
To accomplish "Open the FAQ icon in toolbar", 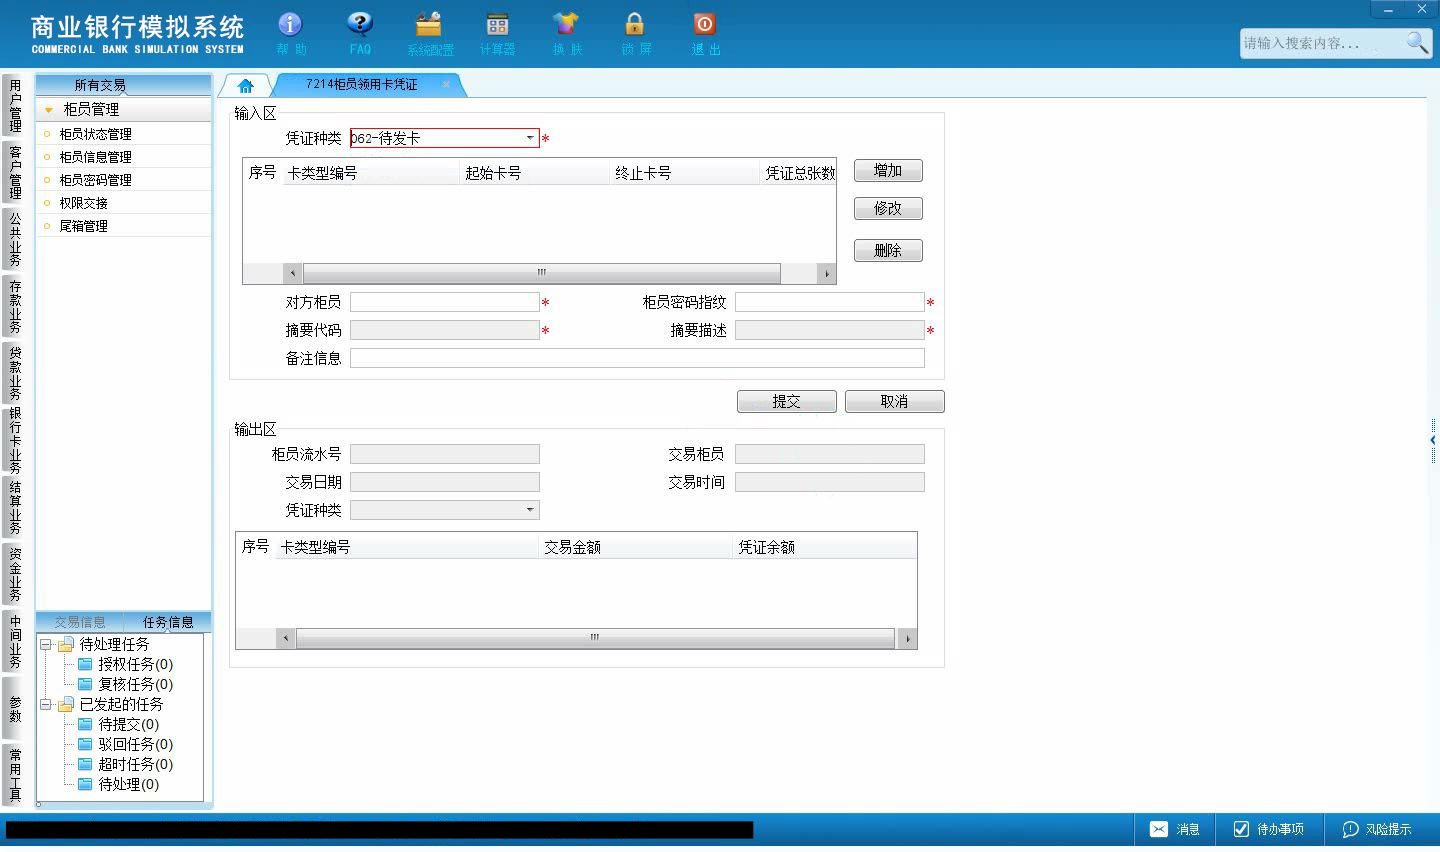I will click(x=359, y=24).
